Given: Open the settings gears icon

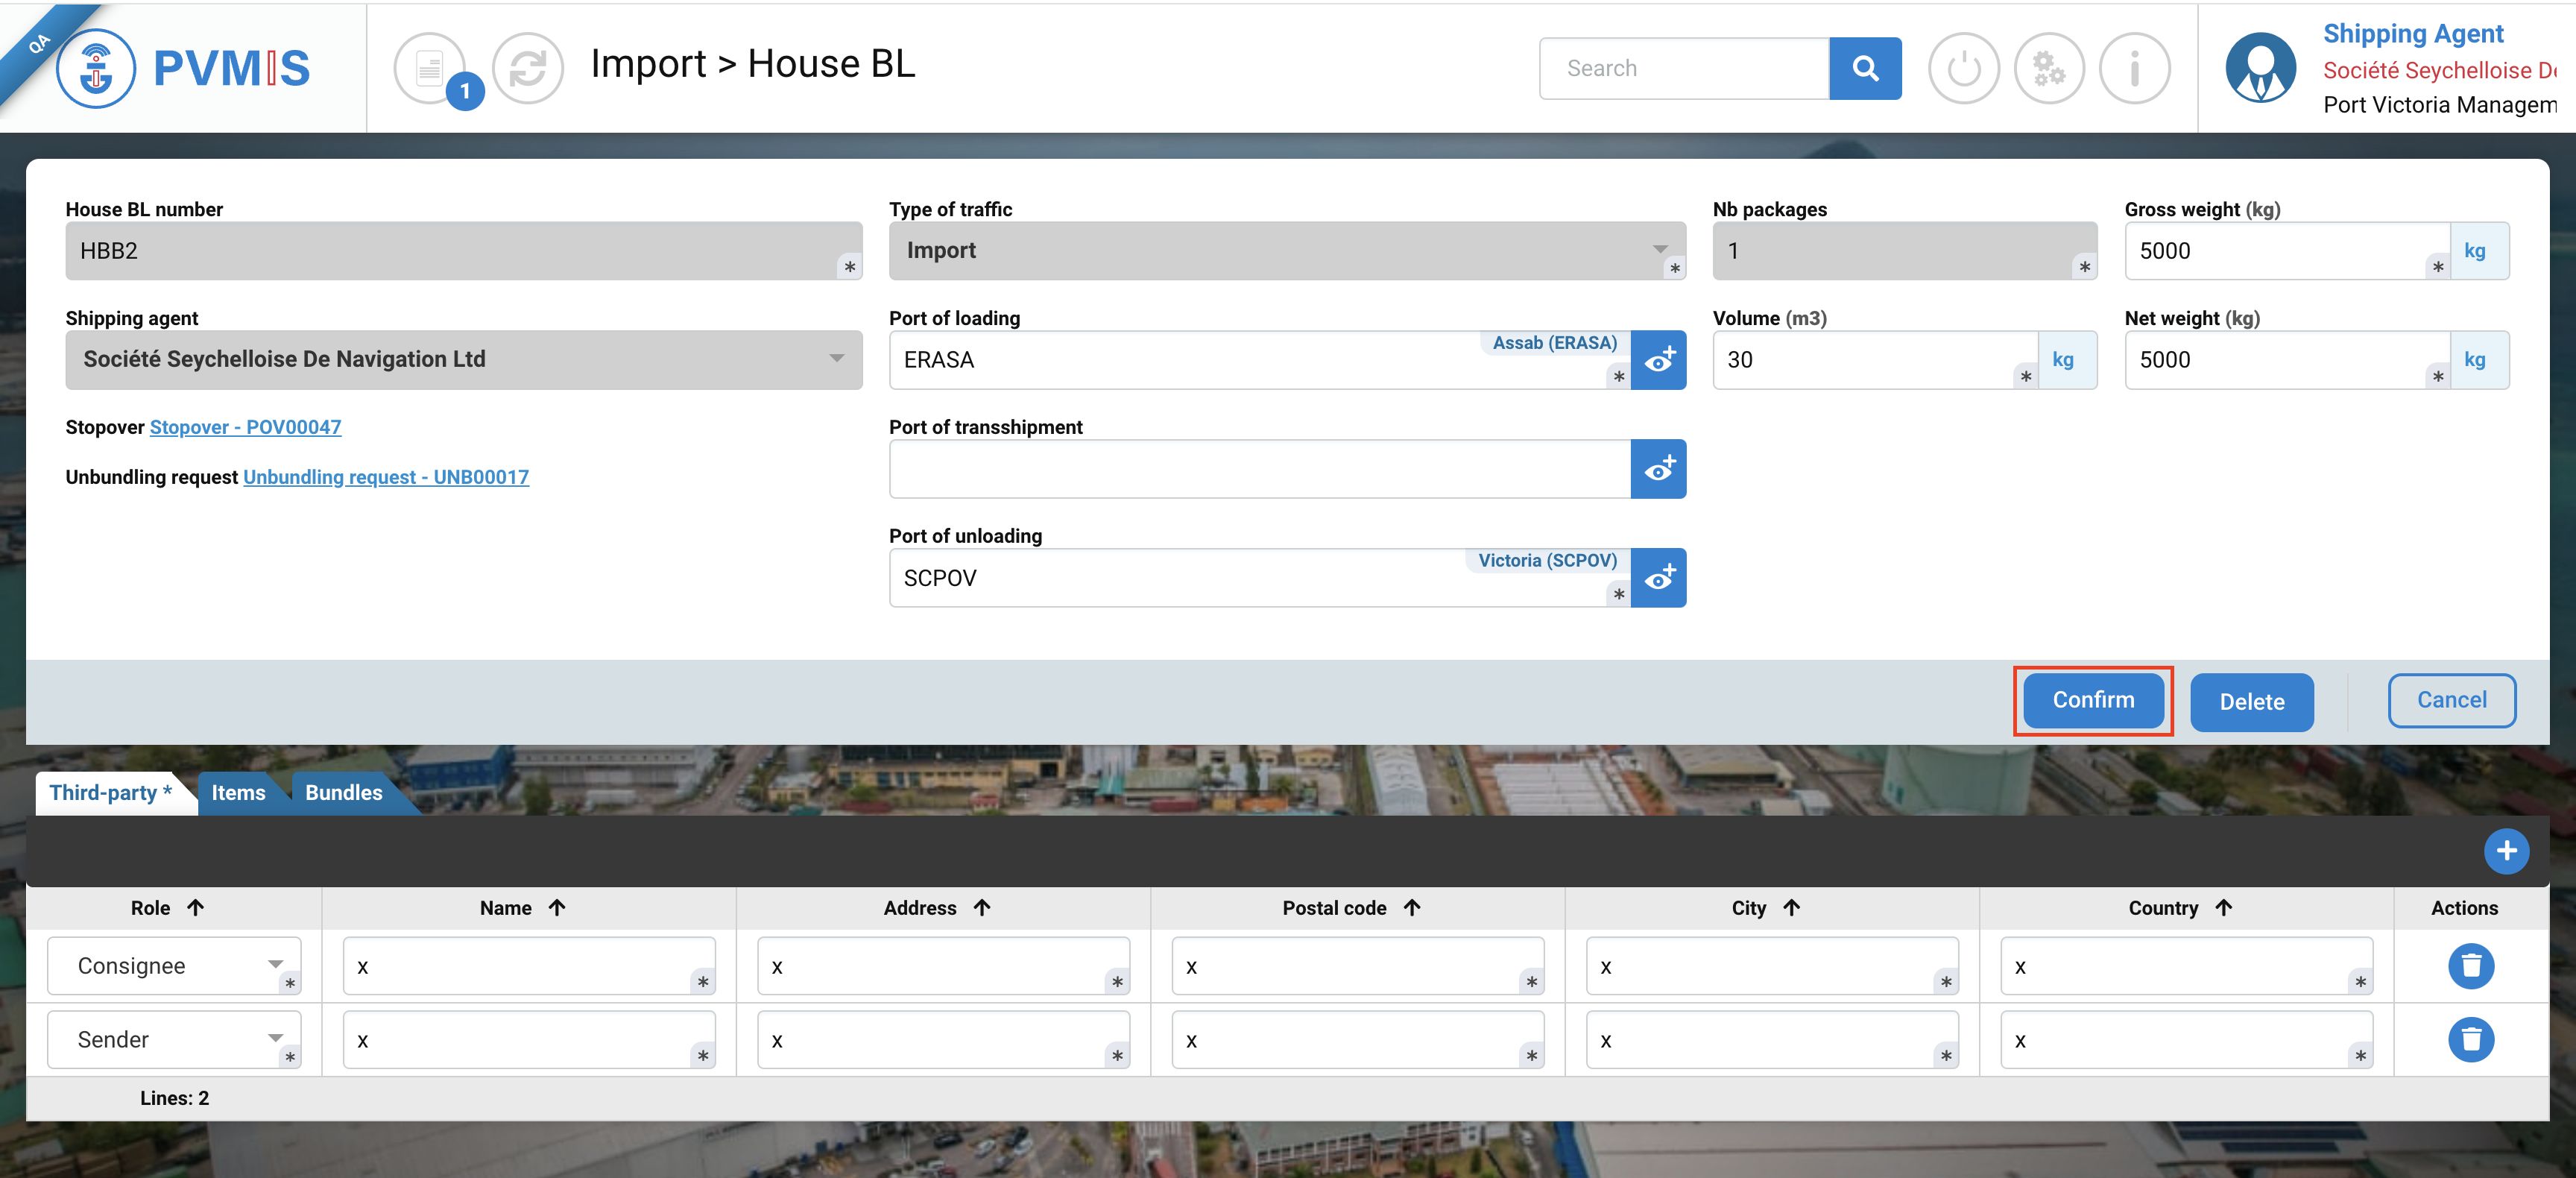Looking at the screenshot, I should pos(2048,68).
